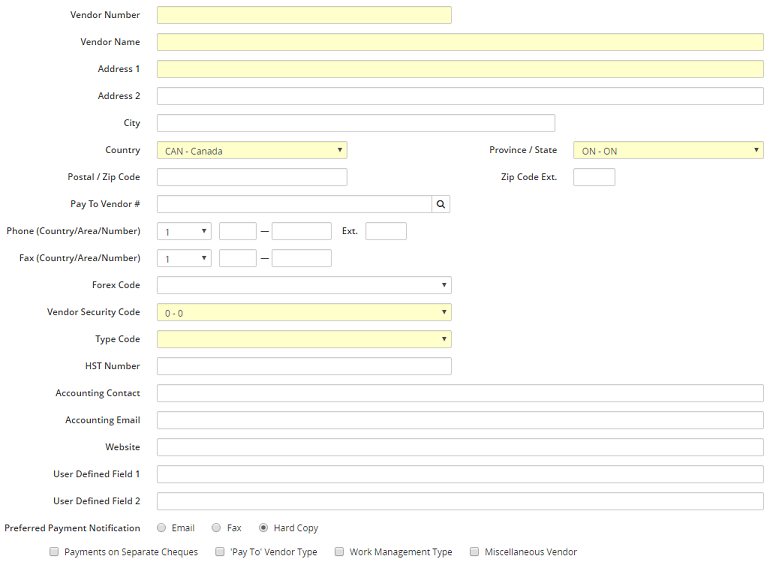Toggle the Work Management Type checkbox
The height and width of the screenshot is (562, 770).
339,552
